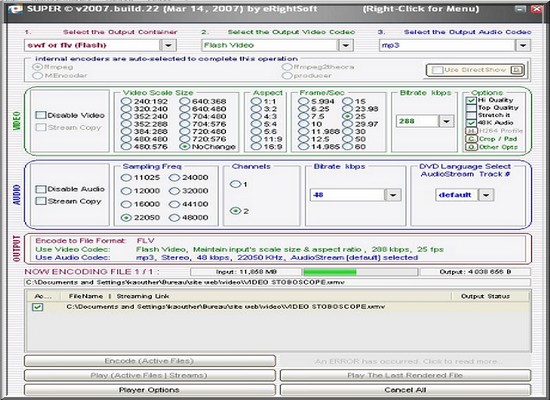Set frame rate to 15
This screenshot has height=400, width=550.
pyautogui.click(x=348, y=101)
